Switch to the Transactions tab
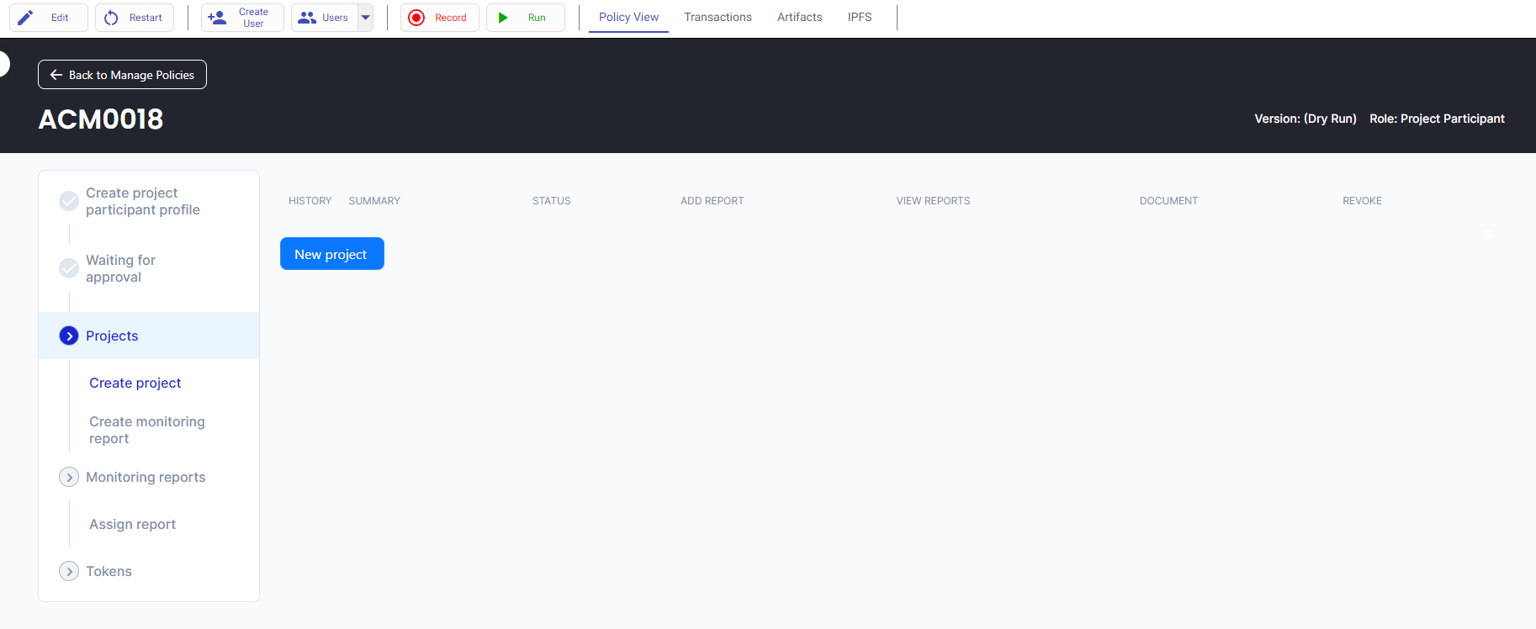1536x629 pixels. [x=717, y=17]
